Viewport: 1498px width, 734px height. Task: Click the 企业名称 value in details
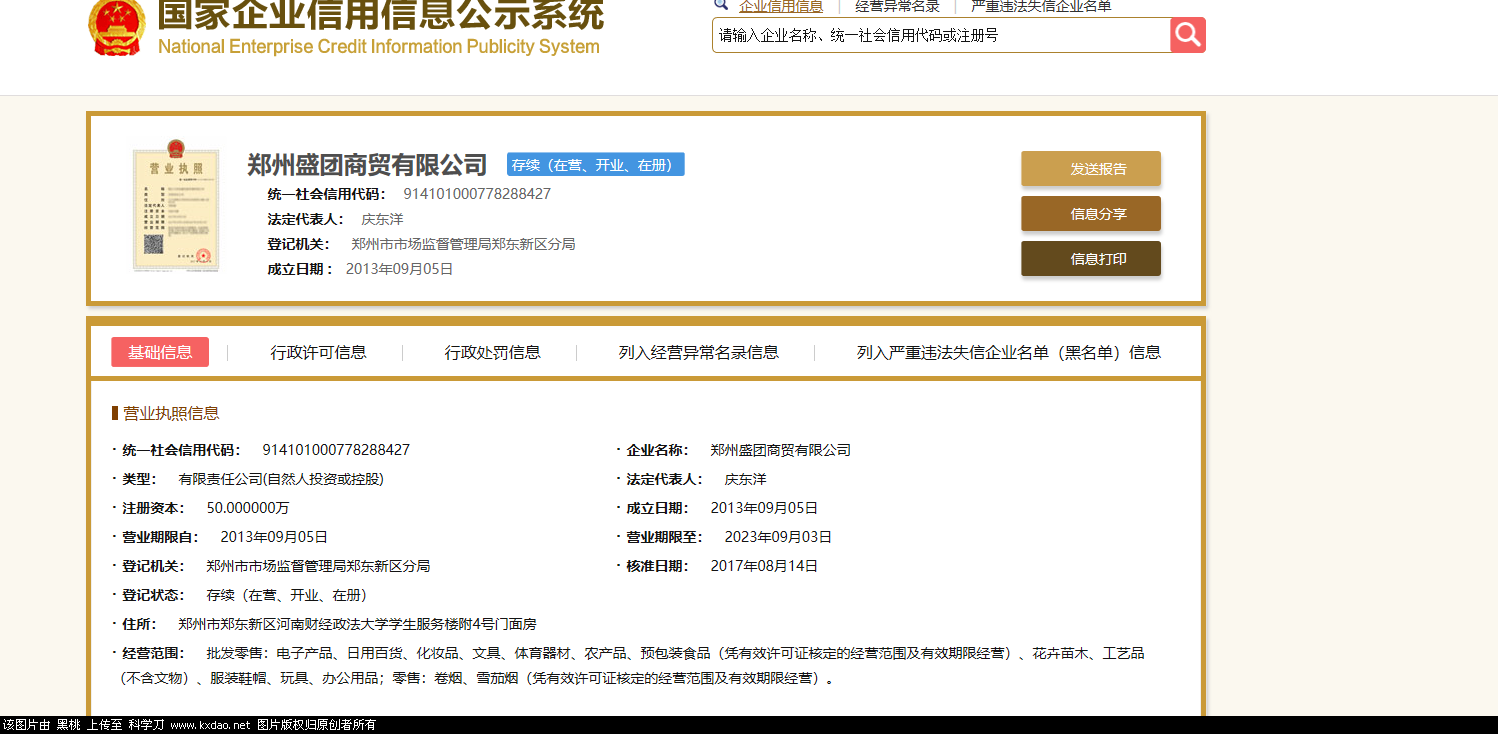point(780,450)
